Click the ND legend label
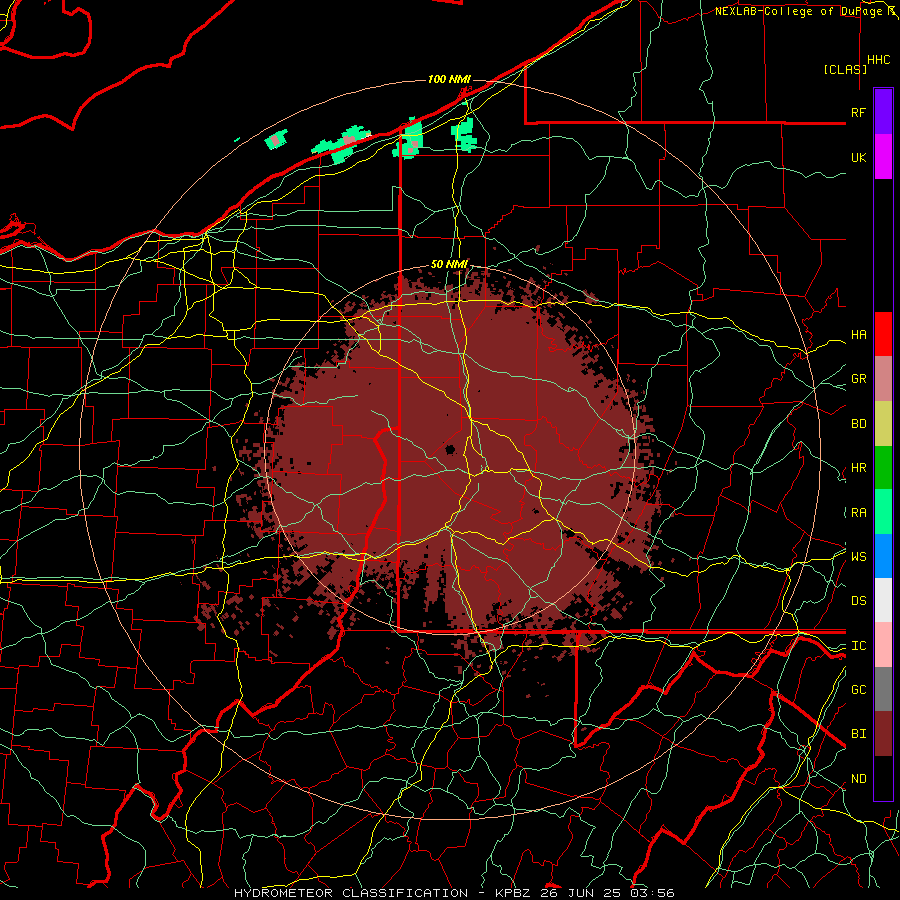Viewport: 900px width, 900px height. click(x=859, y=779)
